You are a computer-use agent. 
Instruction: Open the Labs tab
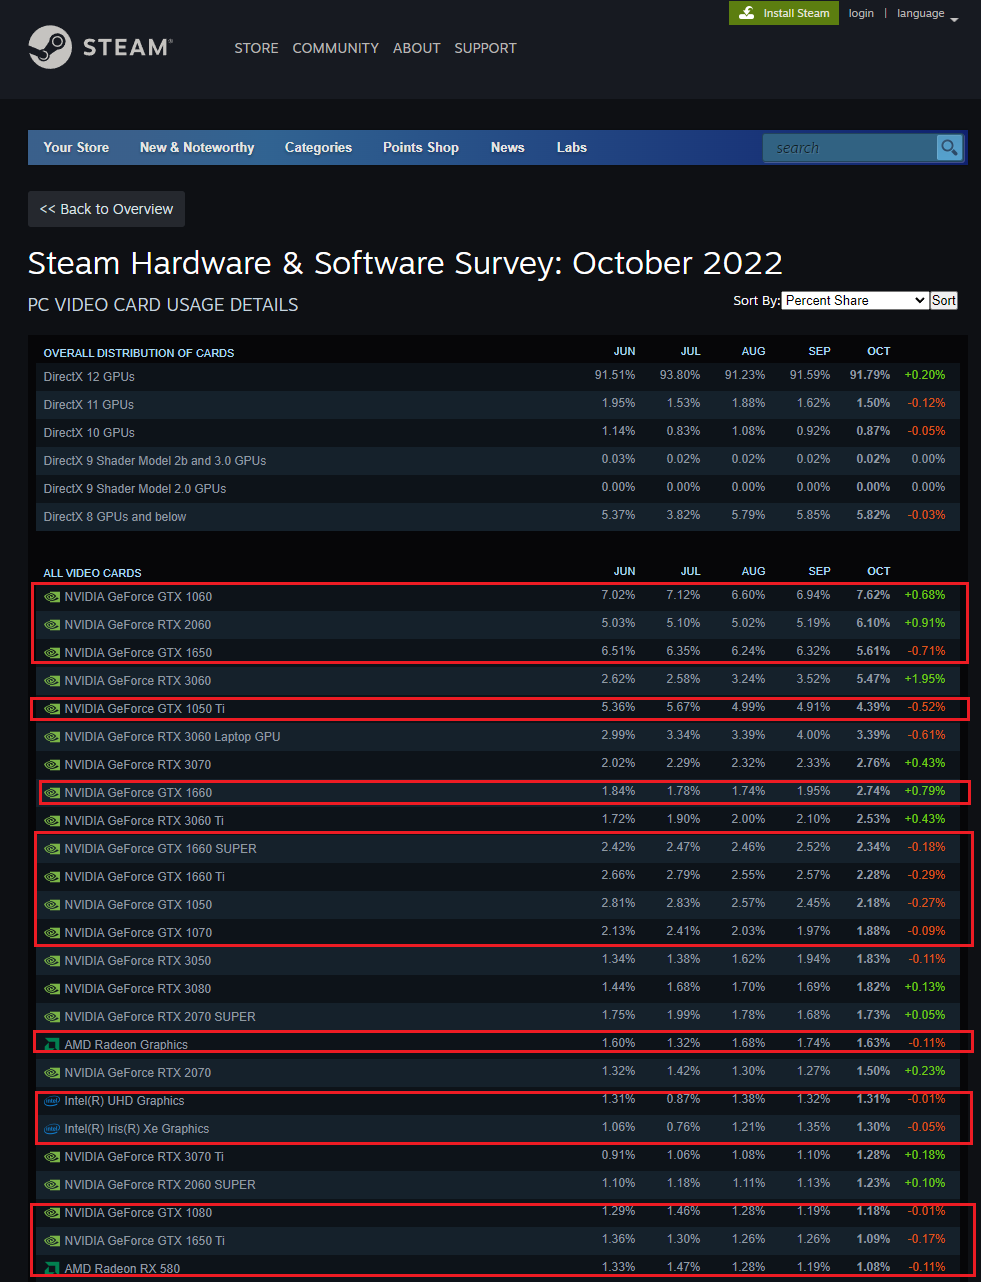click(572, 147)
